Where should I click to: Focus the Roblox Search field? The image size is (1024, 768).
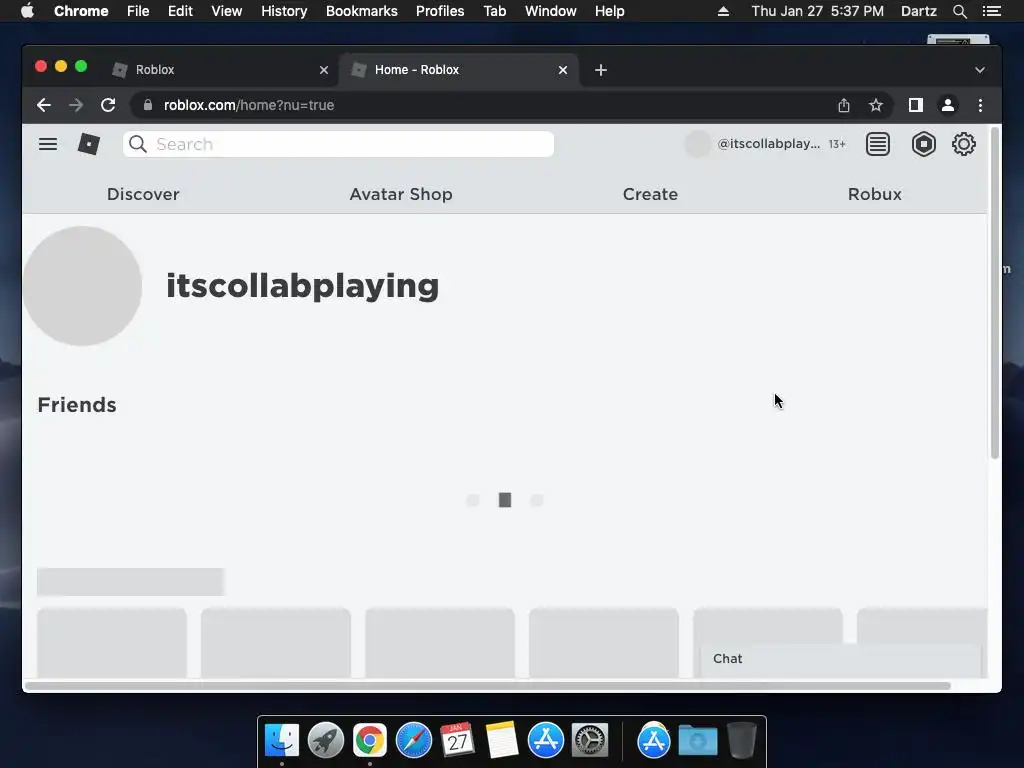(x=338, y=144)
